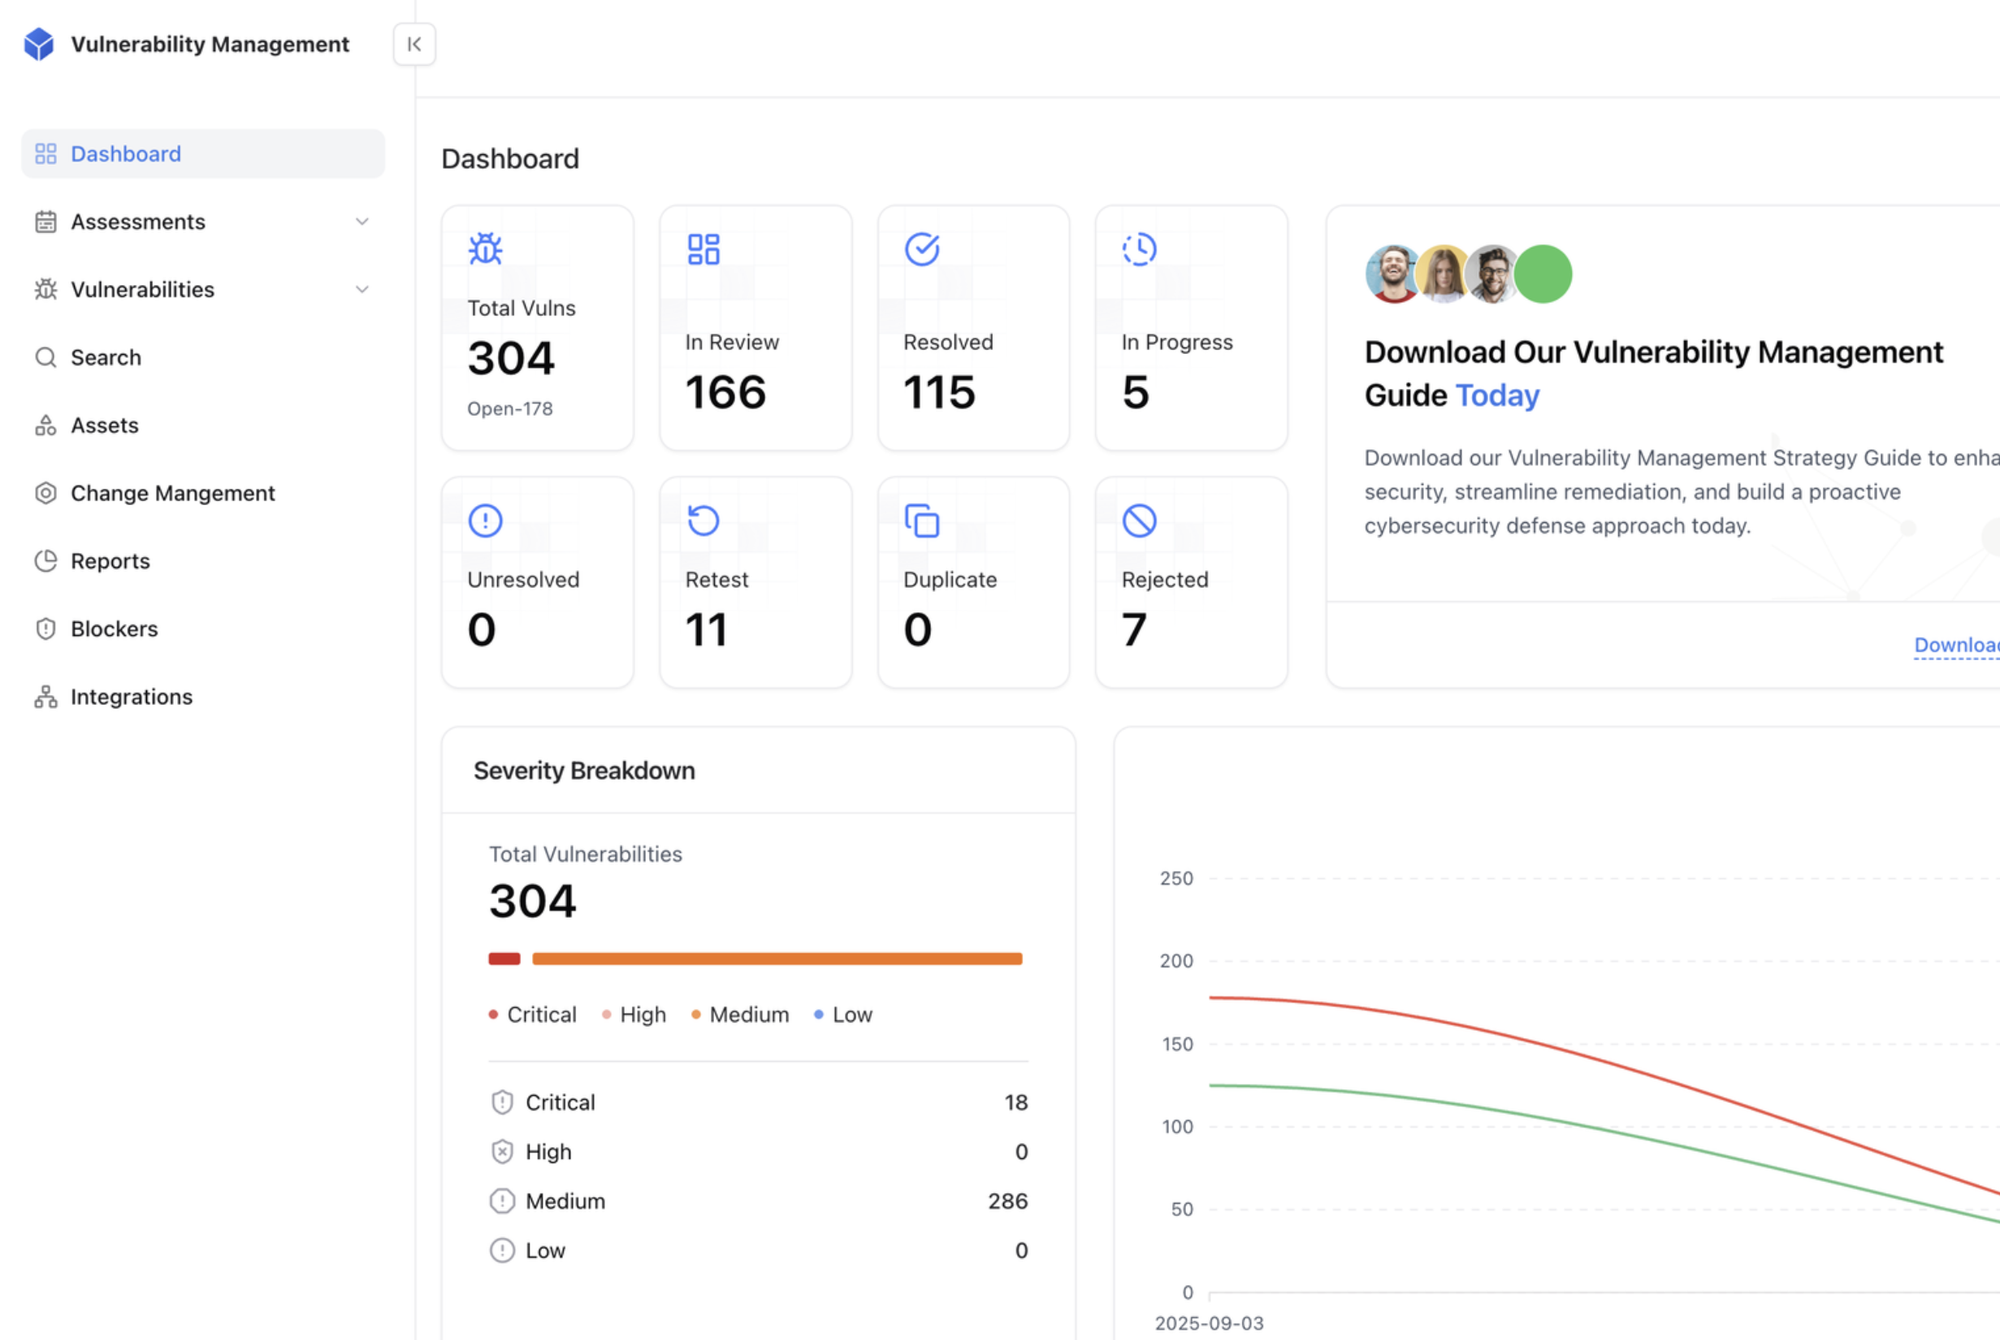Image resolution: width=2000 pixels, height=1340 pixels.
Task: Click the In Progress clock icon
Action: tap(1140, 249)
